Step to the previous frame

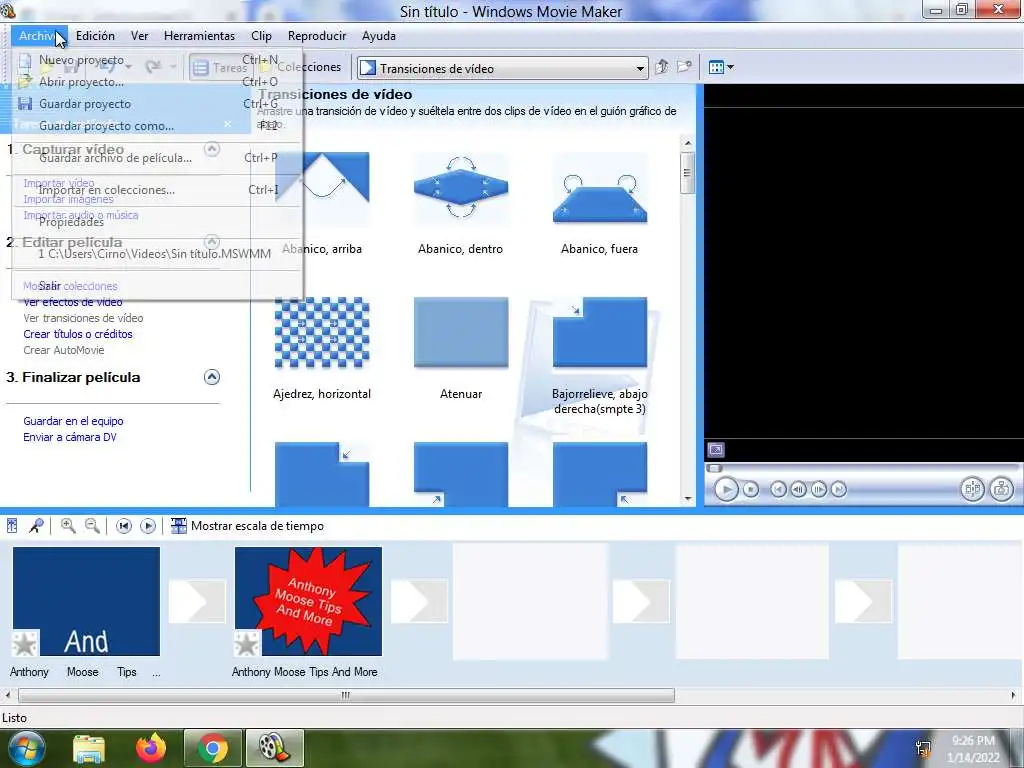coord(798,489)
